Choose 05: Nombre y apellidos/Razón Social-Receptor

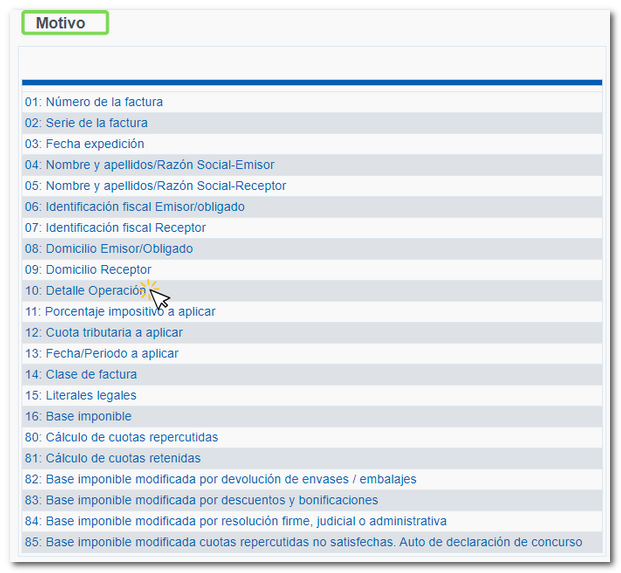(156, 186)
